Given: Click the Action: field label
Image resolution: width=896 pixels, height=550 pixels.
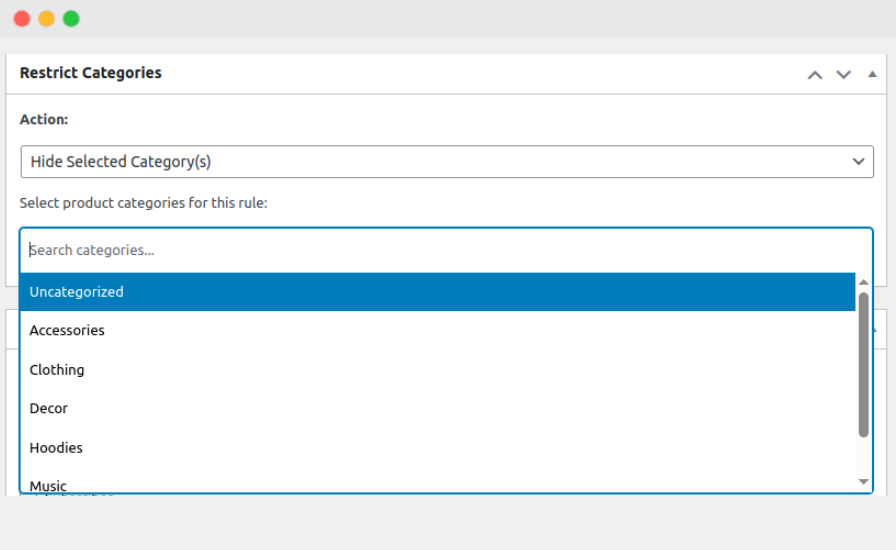Looking at the screenshot, I should pyautogui.click(x=44, y=119).
